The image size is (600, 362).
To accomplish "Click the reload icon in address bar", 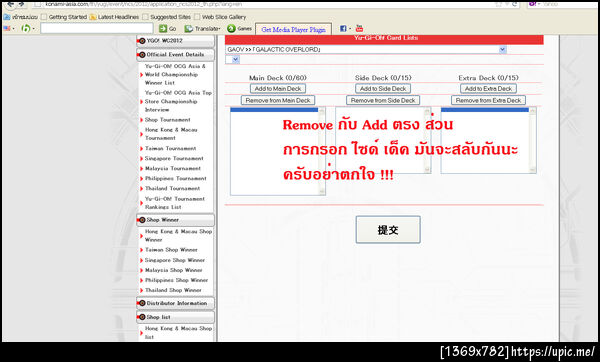I will pos(515,4).
